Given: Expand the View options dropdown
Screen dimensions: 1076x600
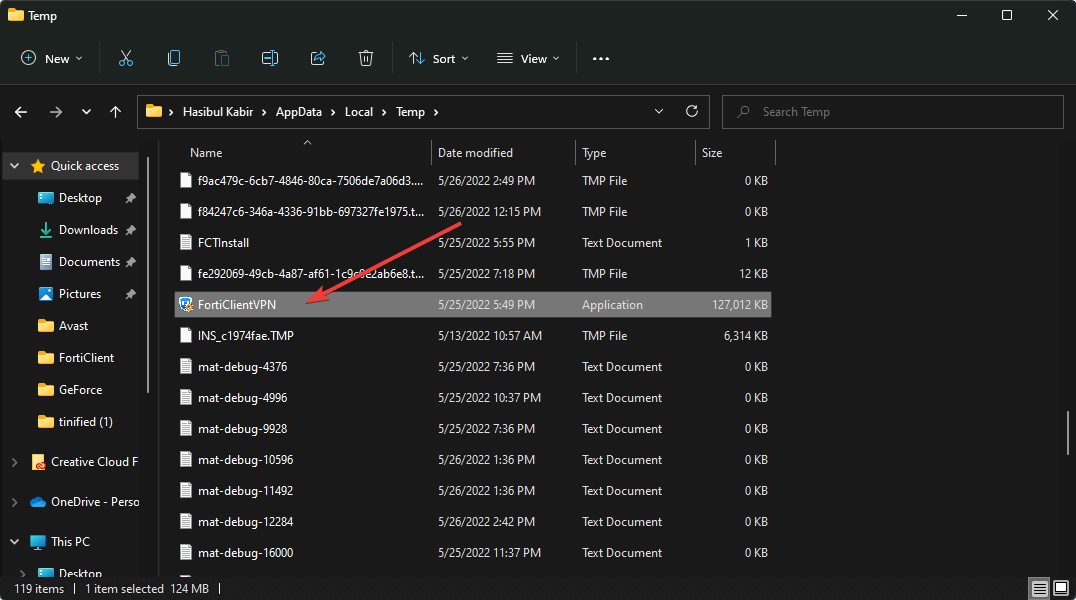Looking at the screenshot, I should tap(527, 58).
